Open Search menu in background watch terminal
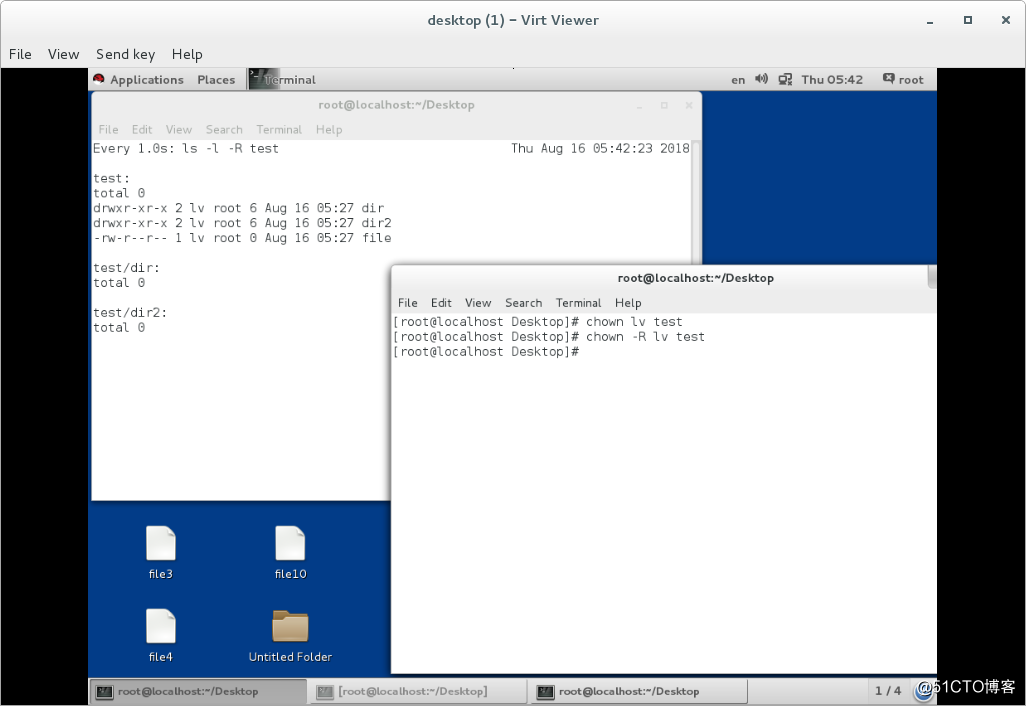Viewport: 1026px width, 706px height. [224, 130]
